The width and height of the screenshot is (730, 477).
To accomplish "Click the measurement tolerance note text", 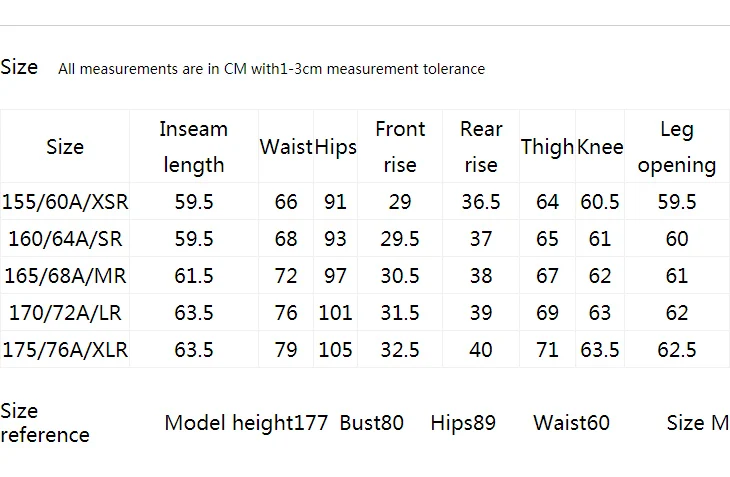I will point(271,69).
